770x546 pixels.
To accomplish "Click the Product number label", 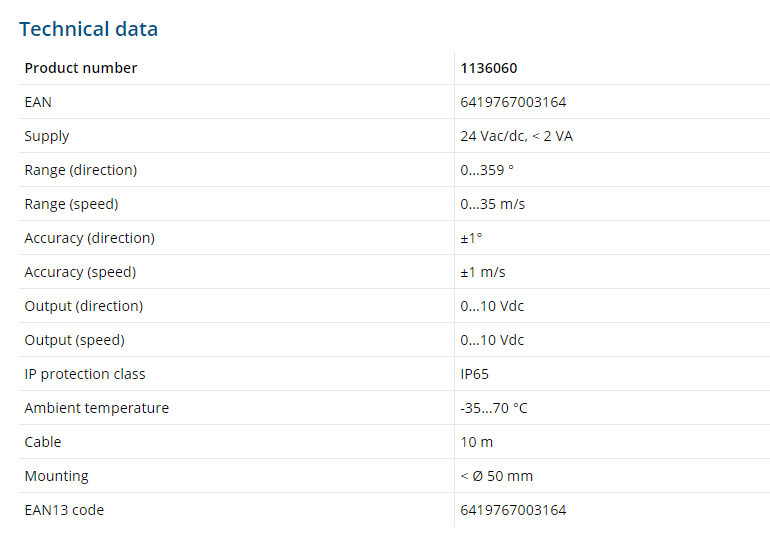I will [81, 68].
